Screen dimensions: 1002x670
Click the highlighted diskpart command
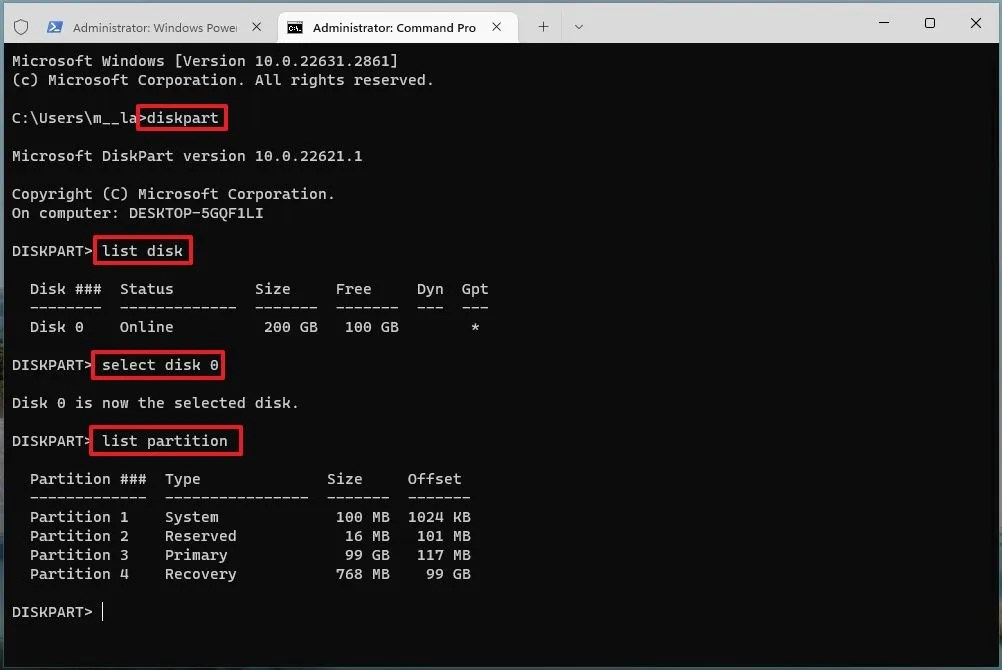coord(181,117)
